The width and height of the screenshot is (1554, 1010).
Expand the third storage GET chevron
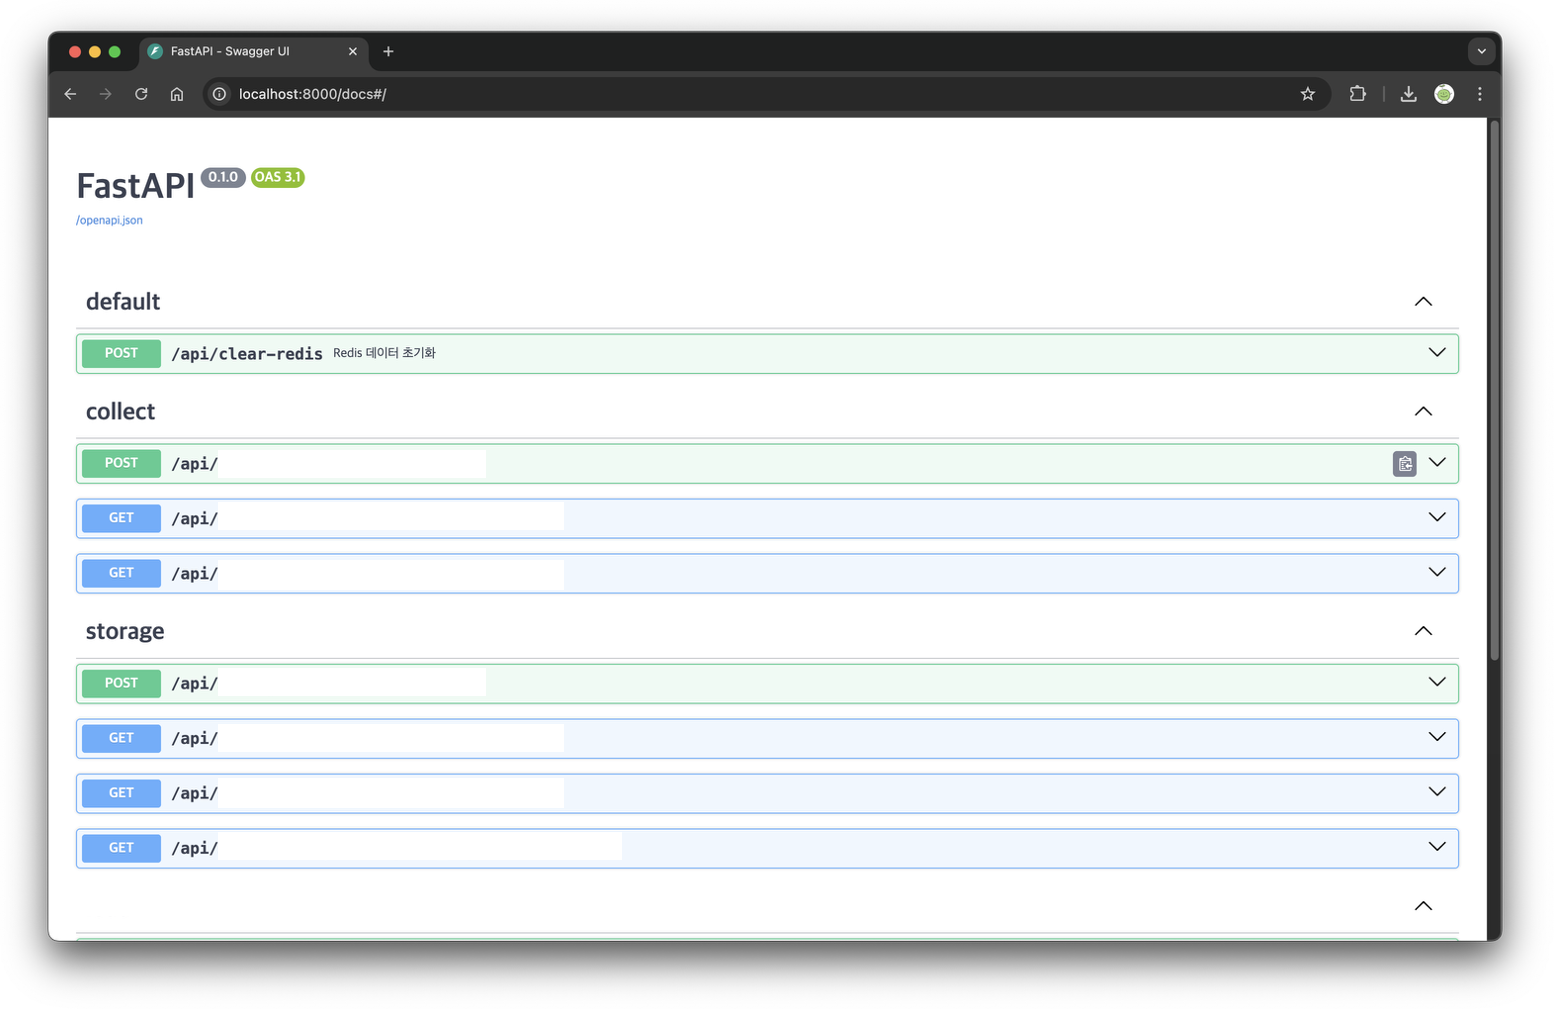[x=1436, y=848]
